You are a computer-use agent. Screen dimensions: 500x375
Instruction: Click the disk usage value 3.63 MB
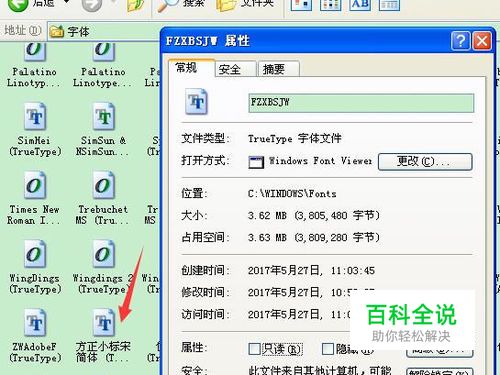[x=314, y=238]
